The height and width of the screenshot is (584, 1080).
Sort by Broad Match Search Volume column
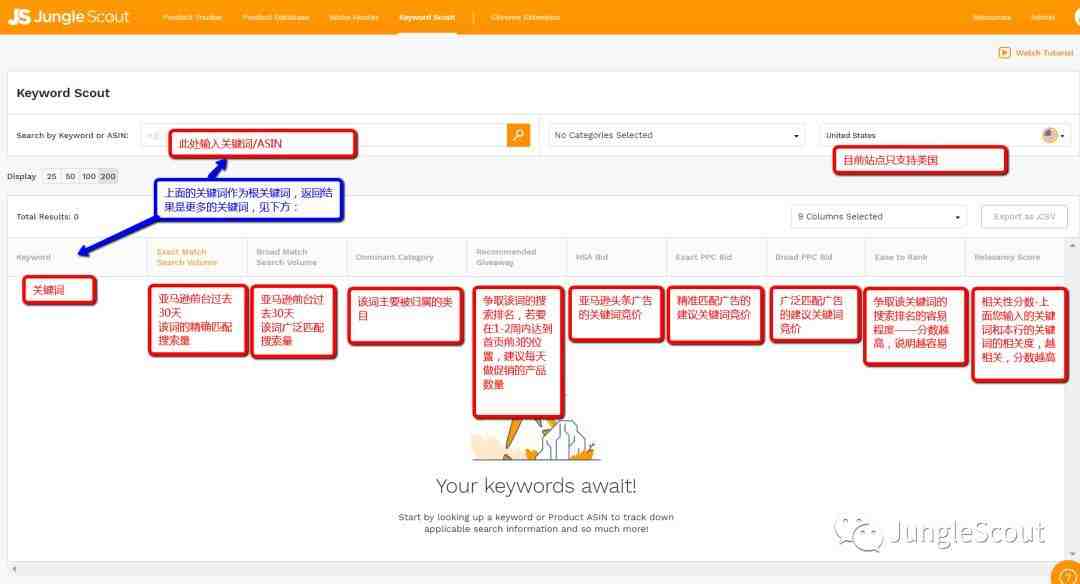(287, 257)
